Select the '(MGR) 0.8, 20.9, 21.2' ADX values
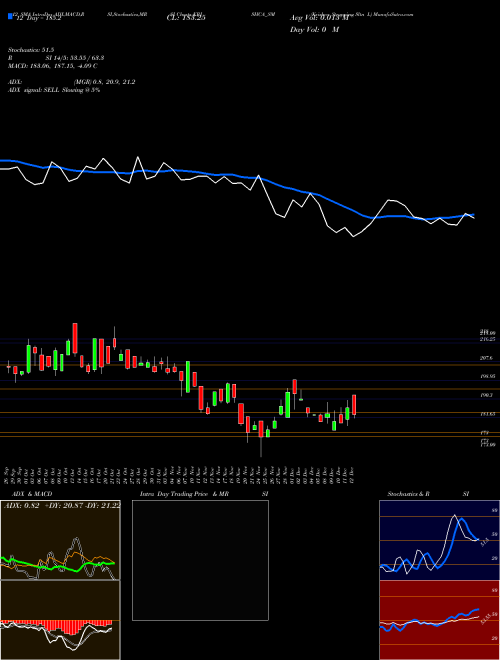This screenshot has width=500, height=660. point(104,82)
